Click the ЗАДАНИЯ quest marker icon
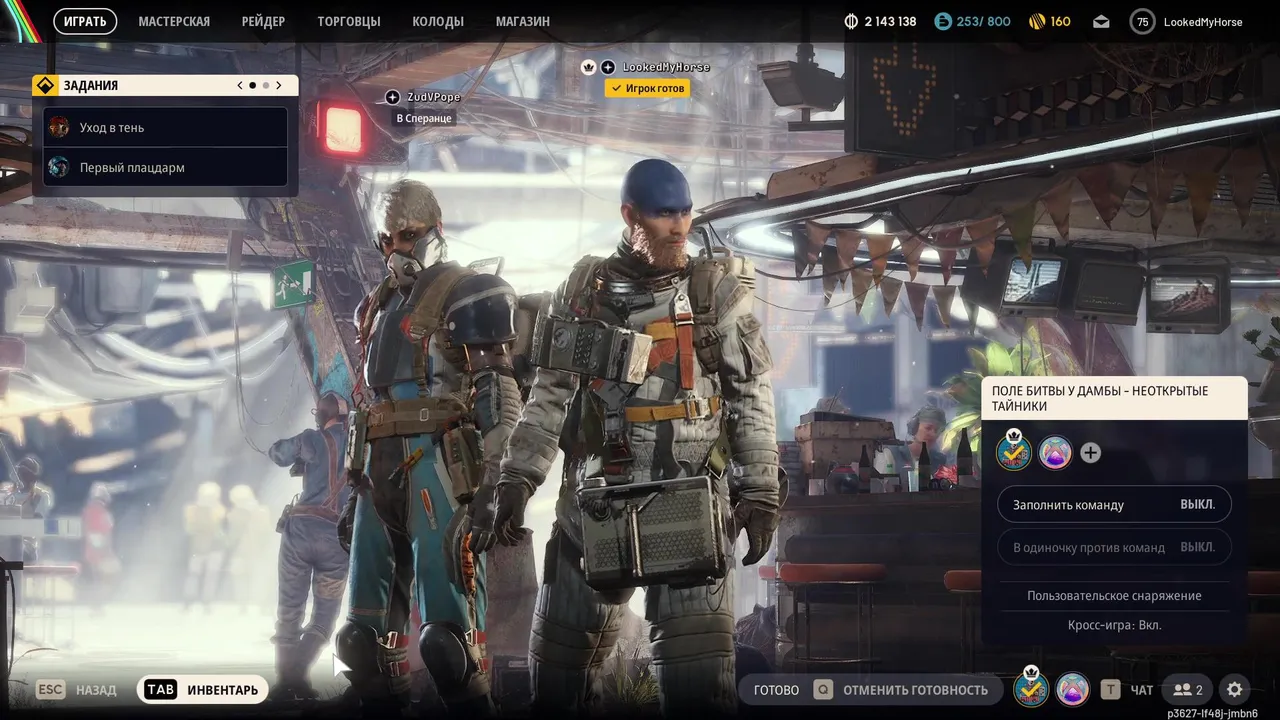 coord(44,85)
